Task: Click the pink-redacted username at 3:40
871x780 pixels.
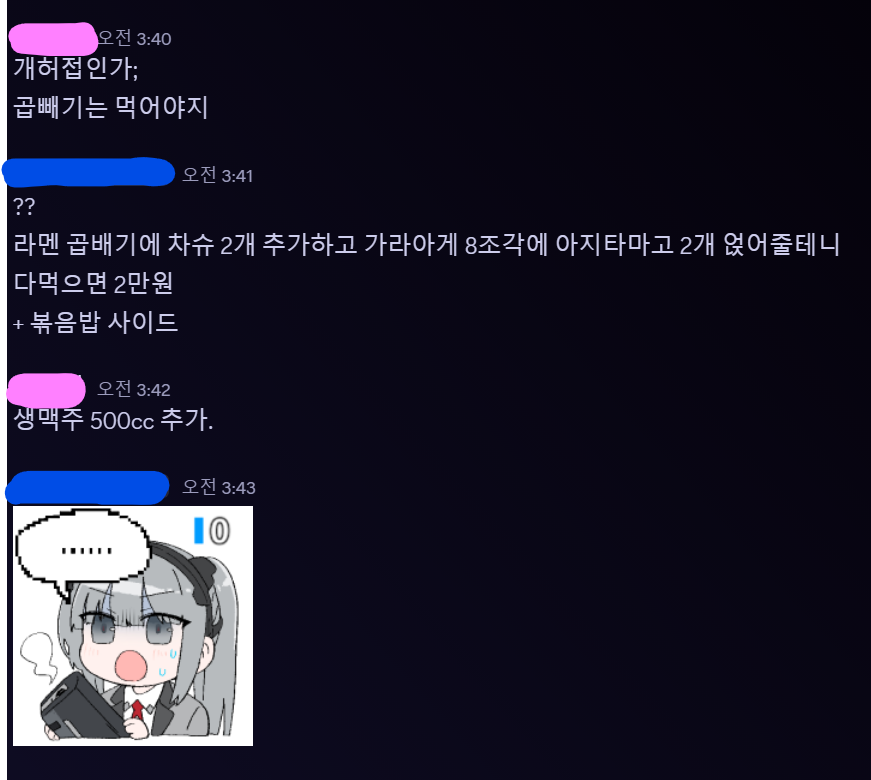Action: click(x=53, y=39)
